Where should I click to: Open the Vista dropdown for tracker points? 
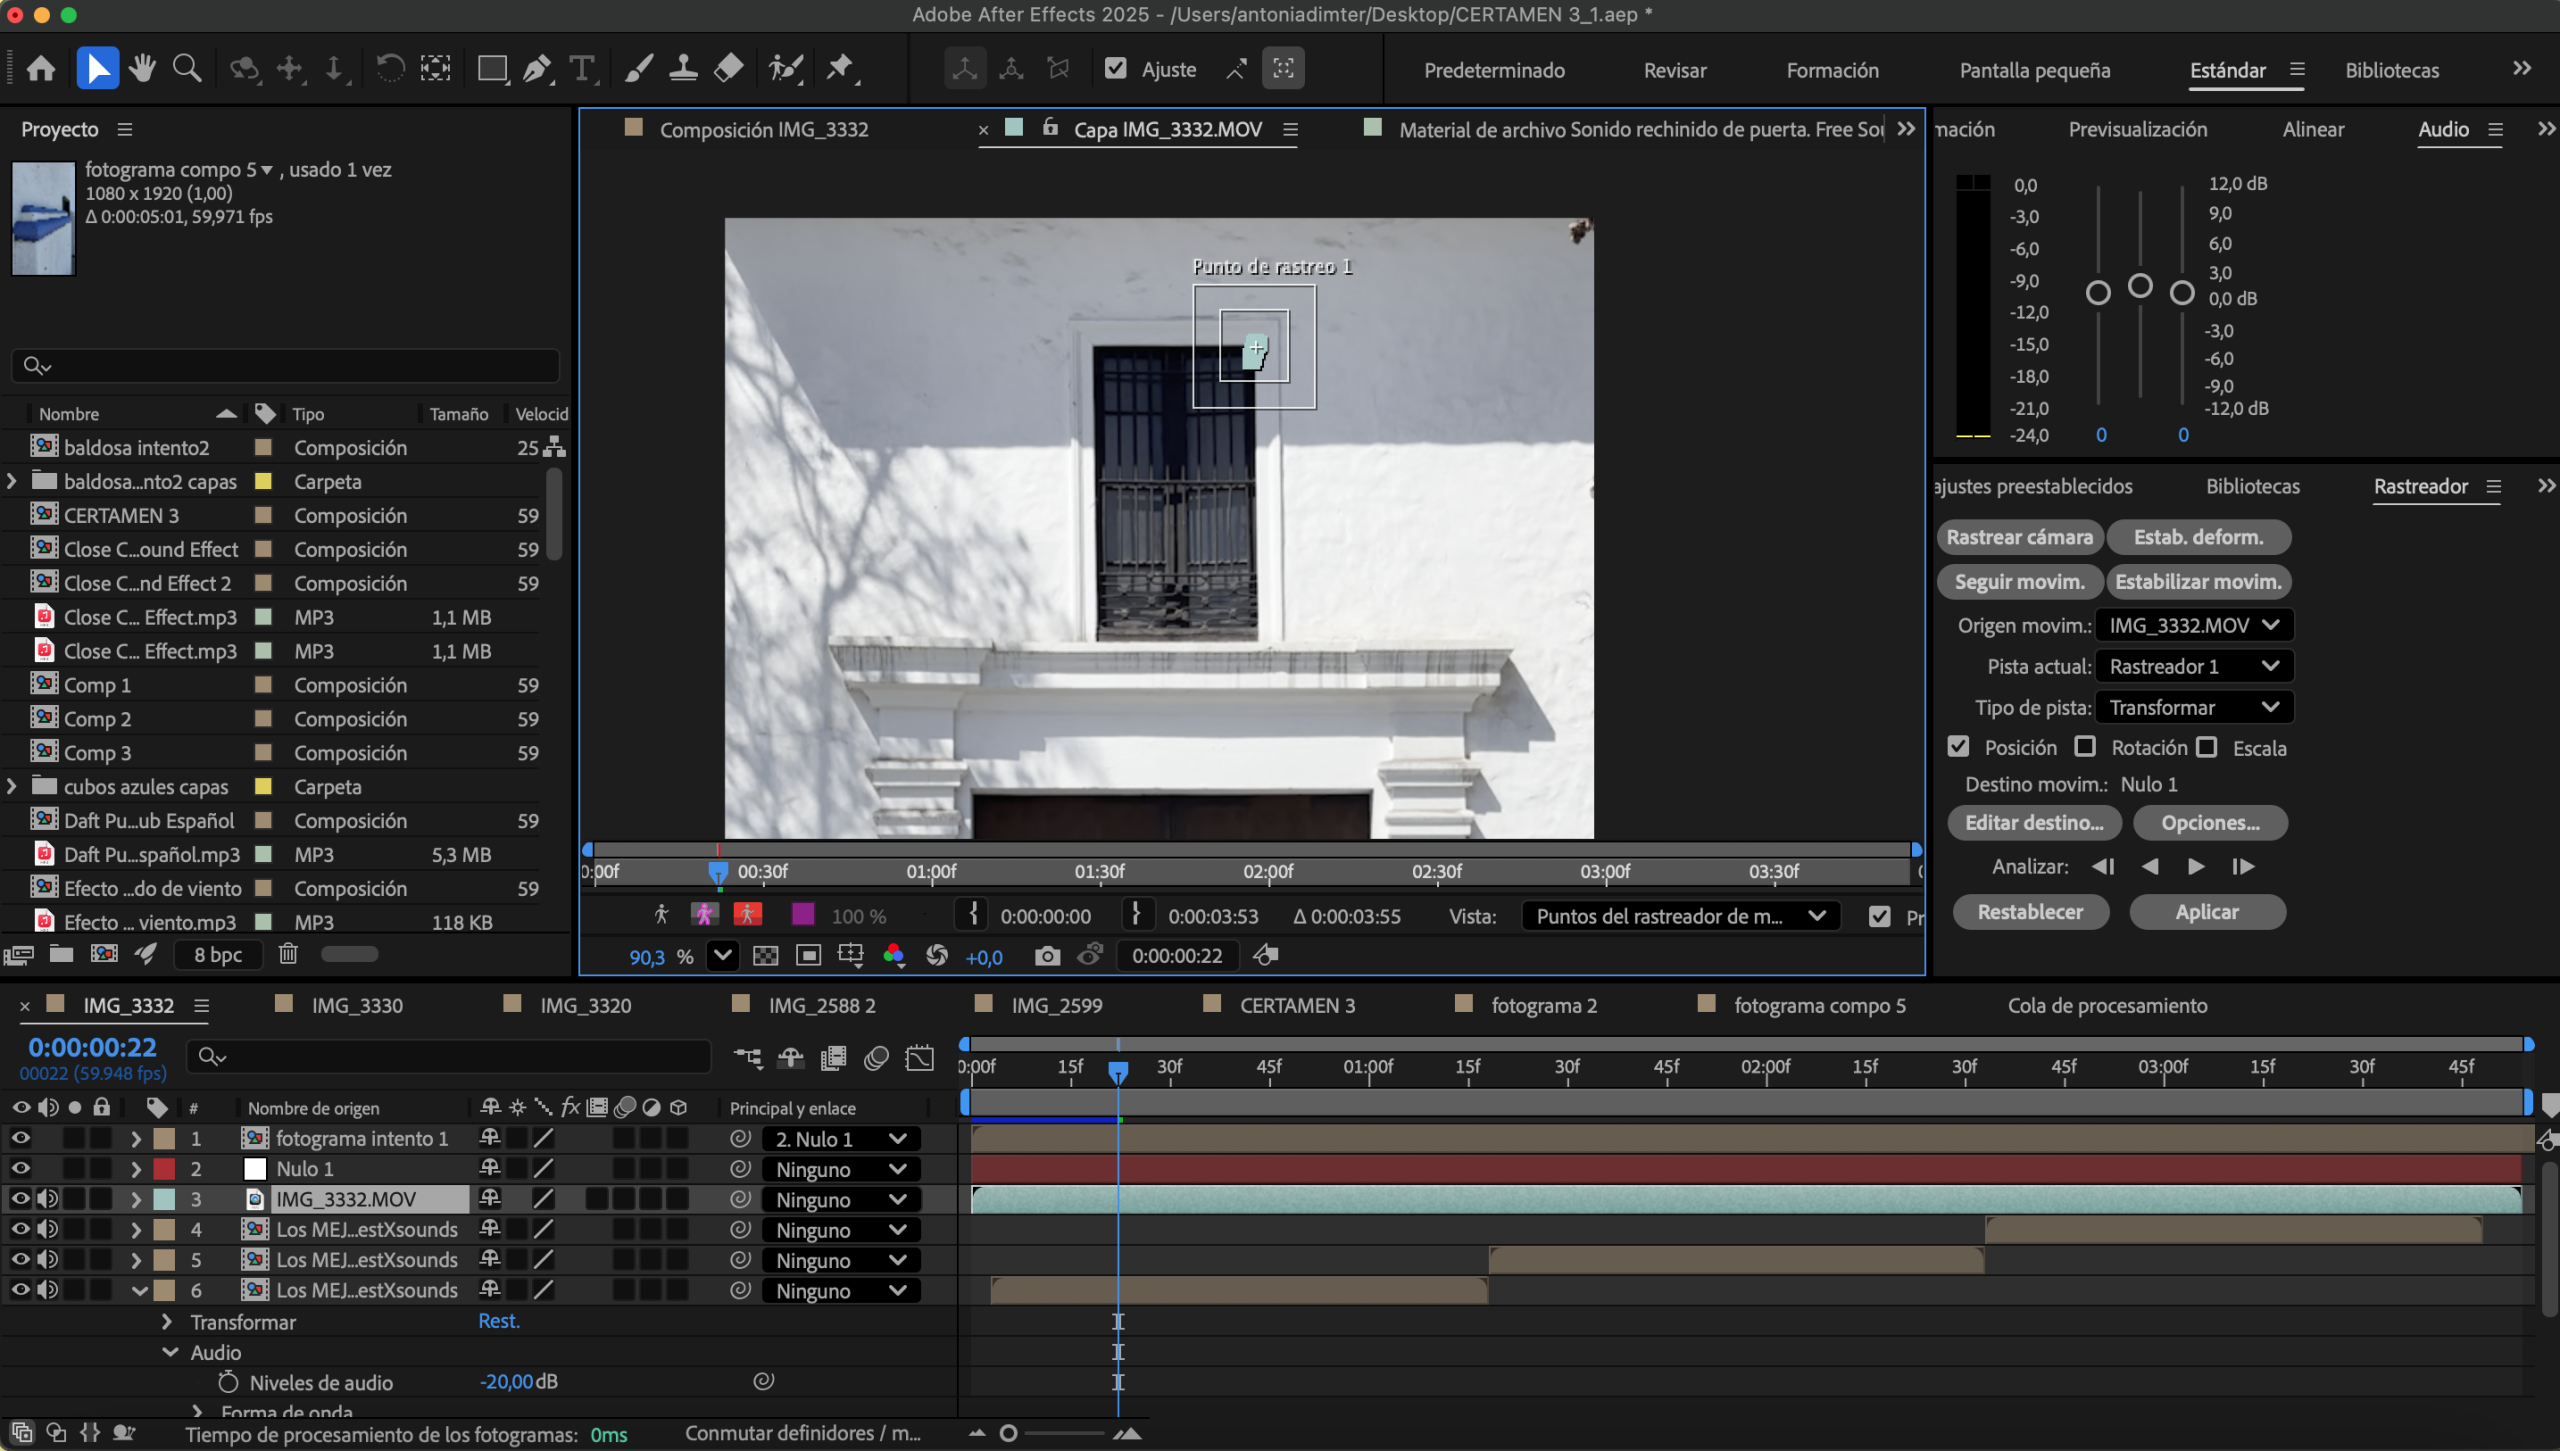coord(1680,916)
